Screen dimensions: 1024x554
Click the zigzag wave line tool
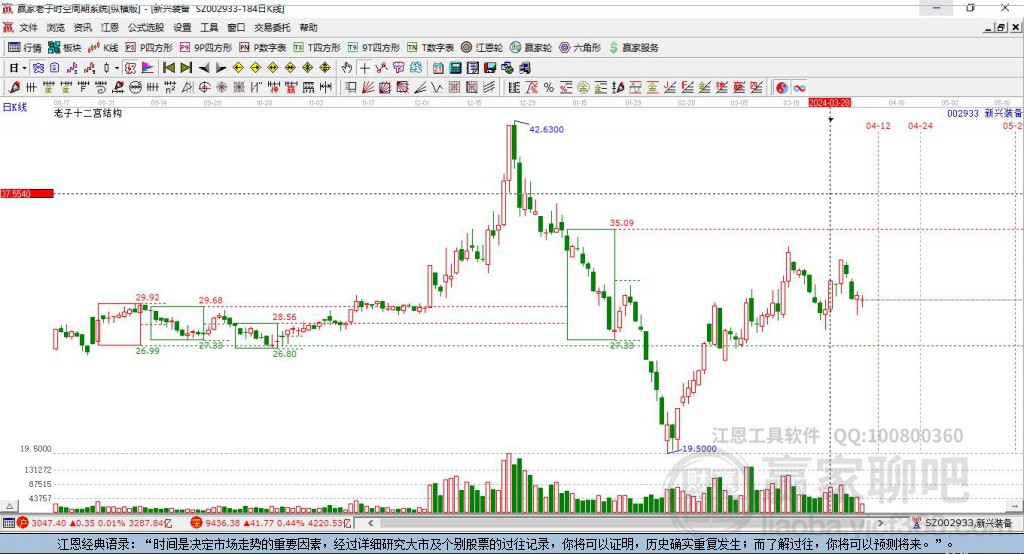click(437, 87)
